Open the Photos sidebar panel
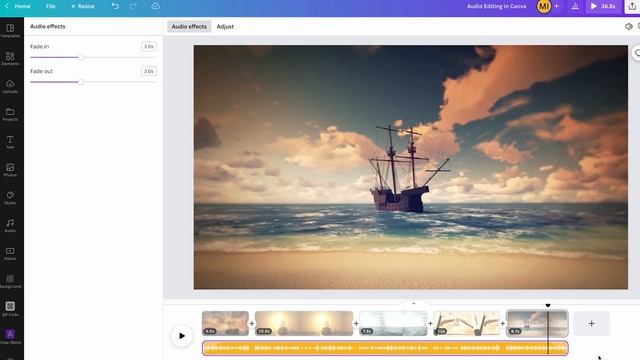Viewport: 640px width, 360px height. tap(10, 170)
